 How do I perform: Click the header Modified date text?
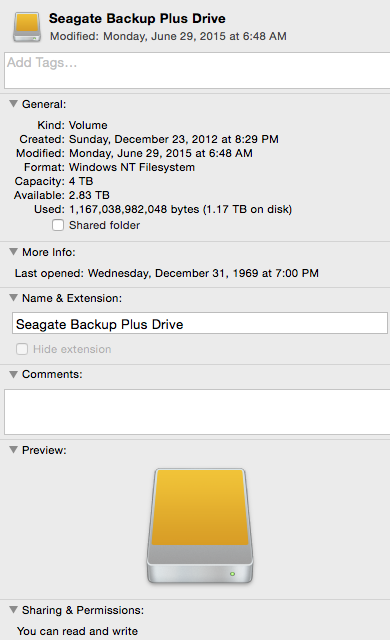pos(168,36)
